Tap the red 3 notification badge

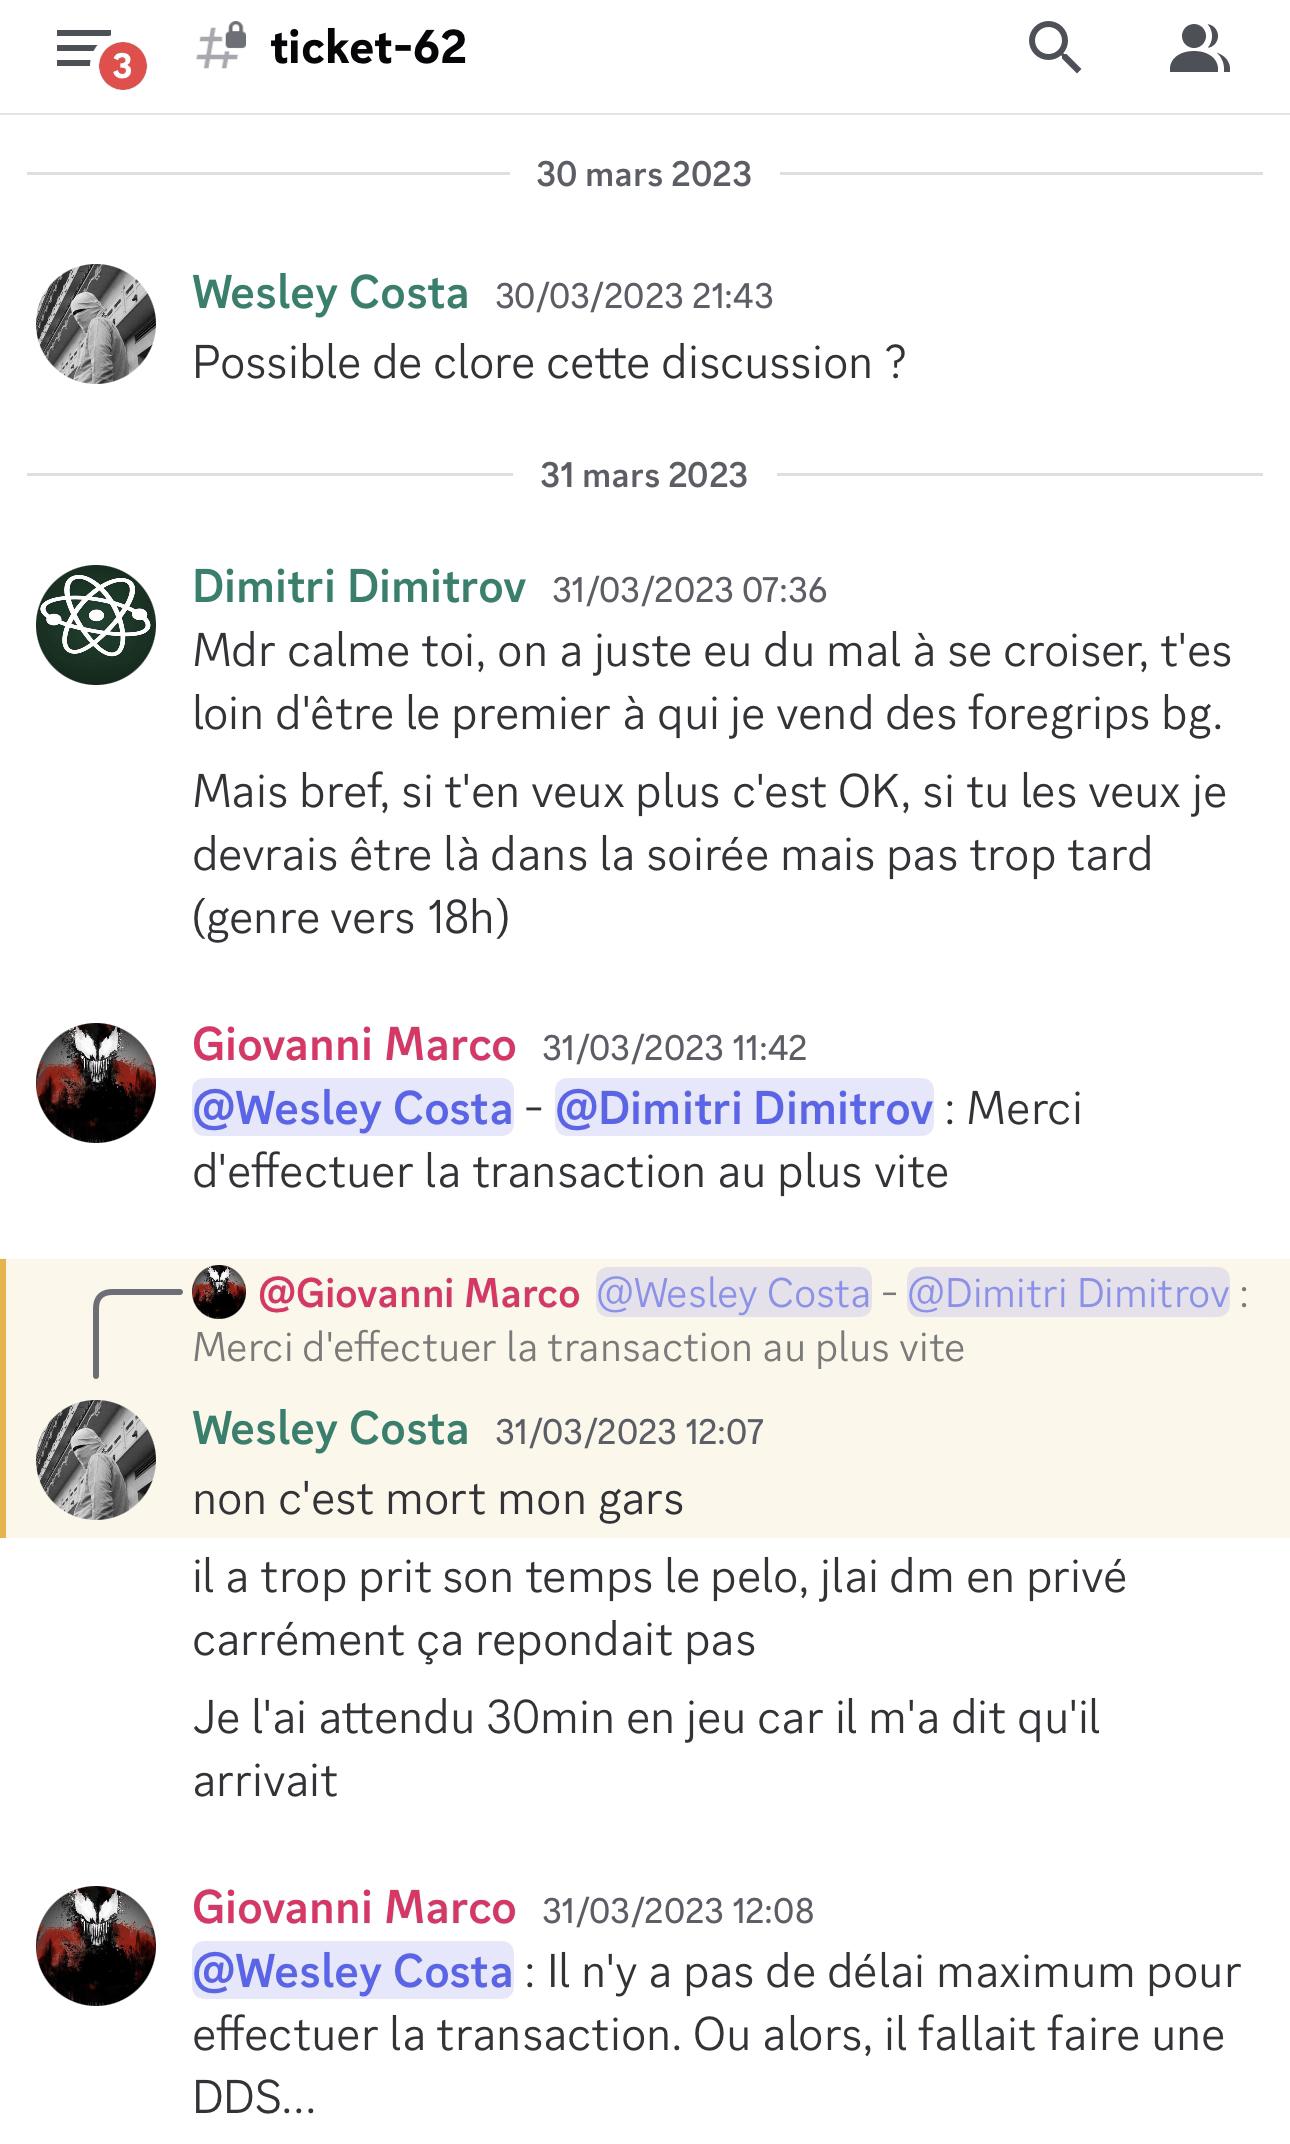[122, 66]
